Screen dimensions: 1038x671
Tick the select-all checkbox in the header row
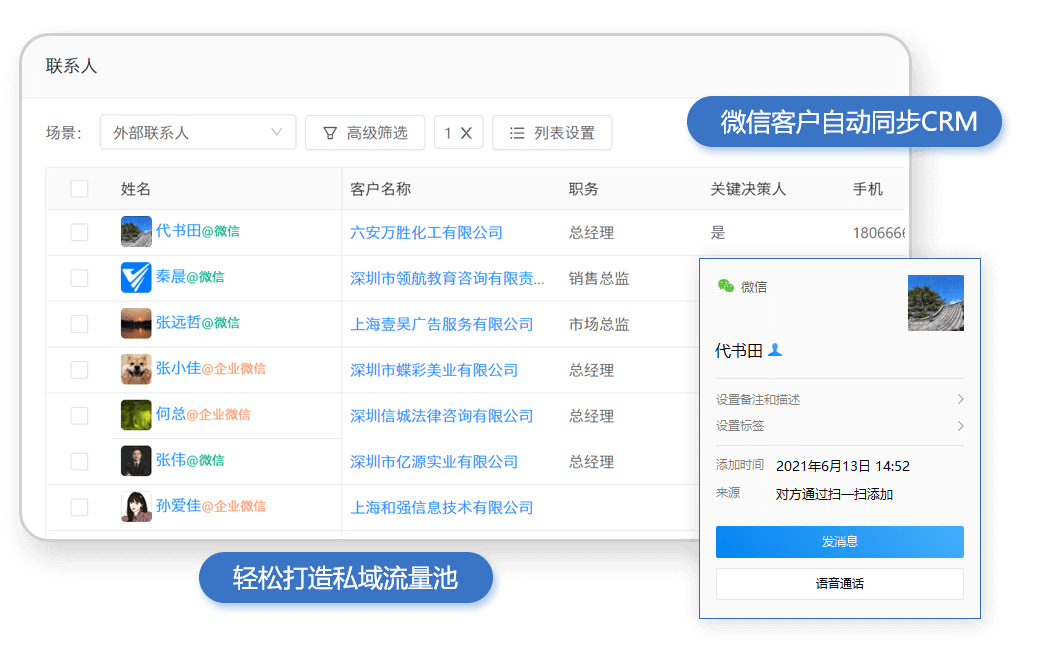79,189
